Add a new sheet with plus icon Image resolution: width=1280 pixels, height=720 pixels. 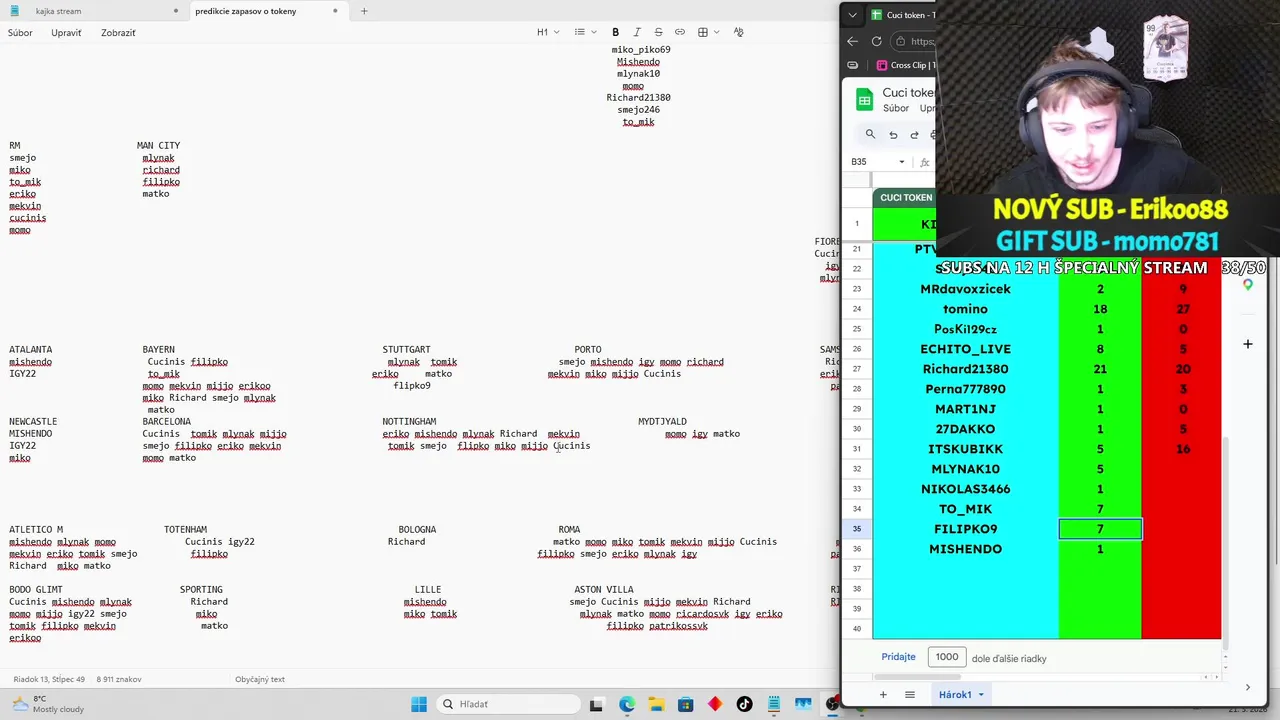point(882,695)
